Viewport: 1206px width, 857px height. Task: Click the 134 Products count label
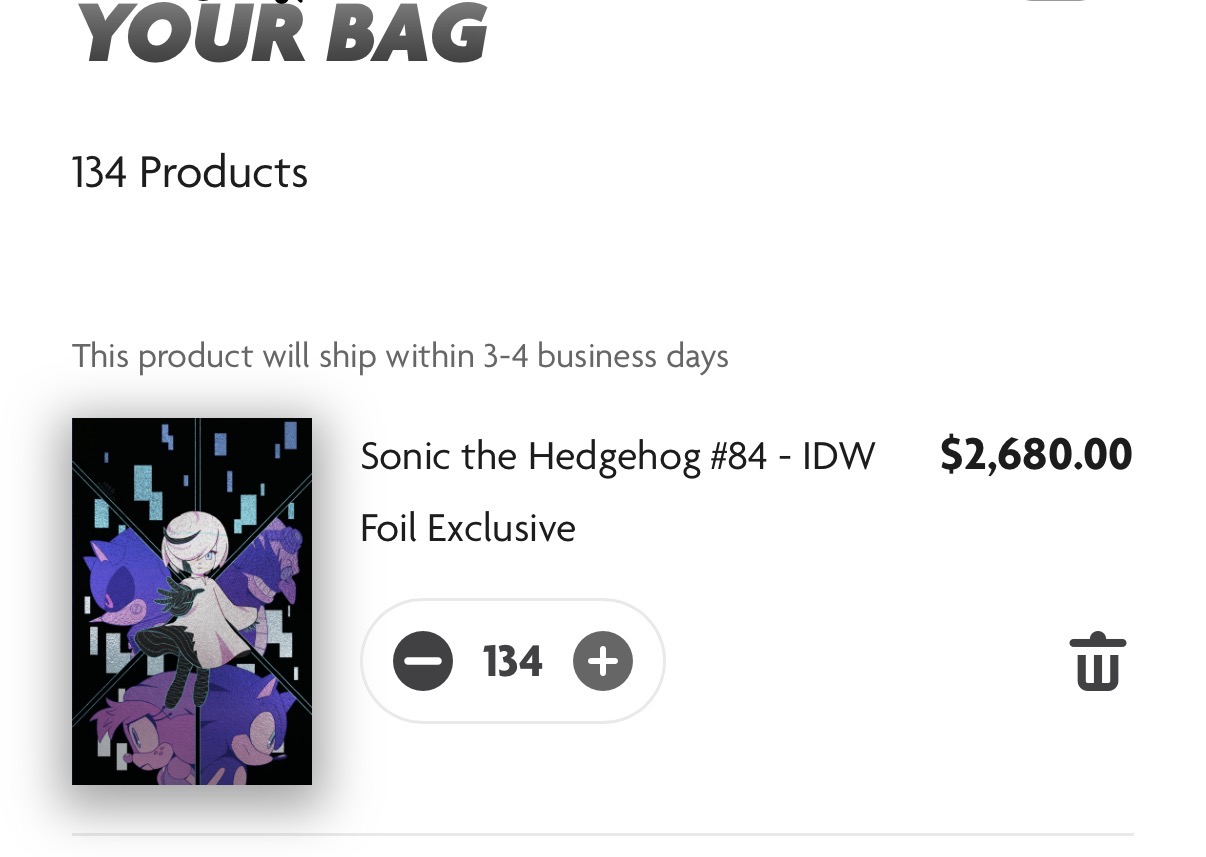tap(190, 172)
